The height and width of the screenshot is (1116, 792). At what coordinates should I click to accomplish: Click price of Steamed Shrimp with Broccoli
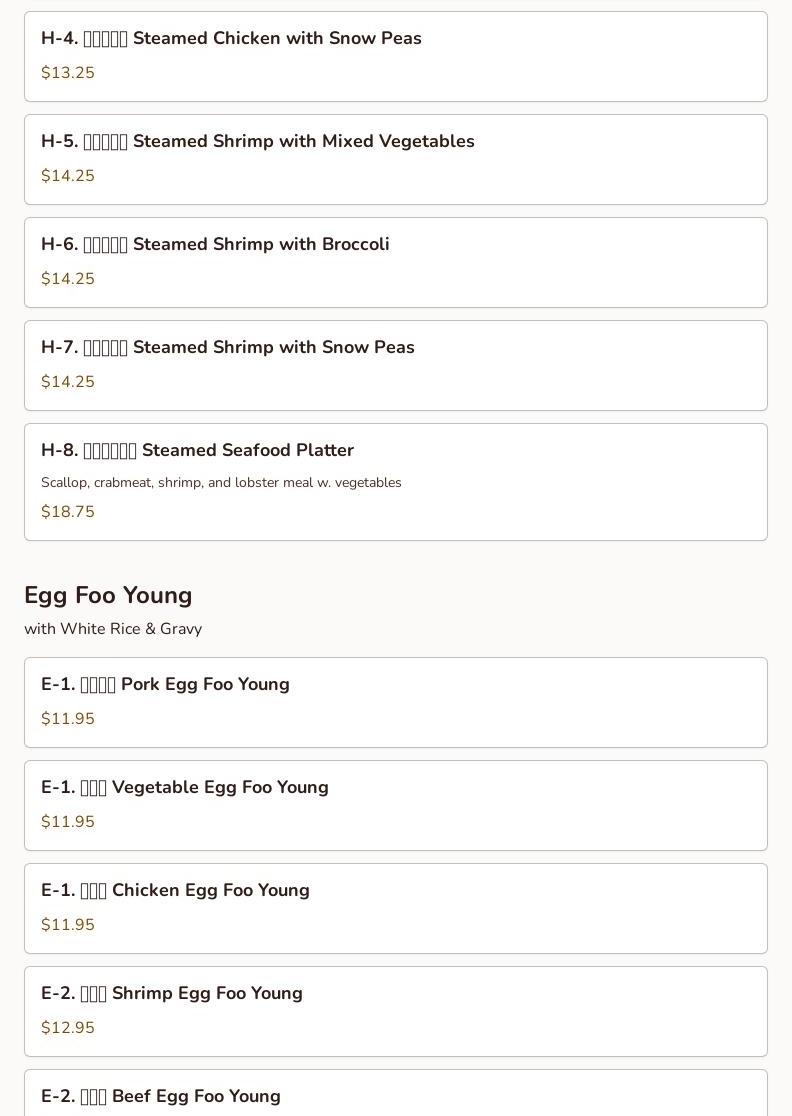click(68, 279)
